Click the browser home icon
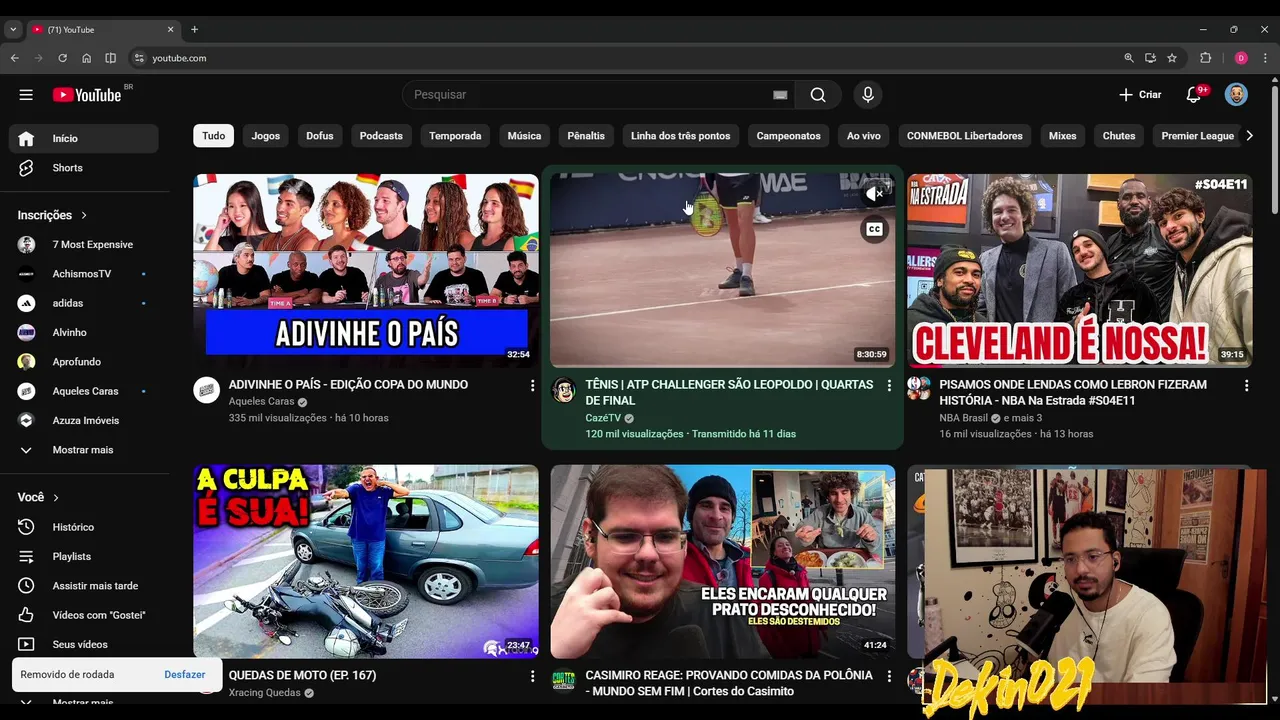 click(x=86, y=58)
